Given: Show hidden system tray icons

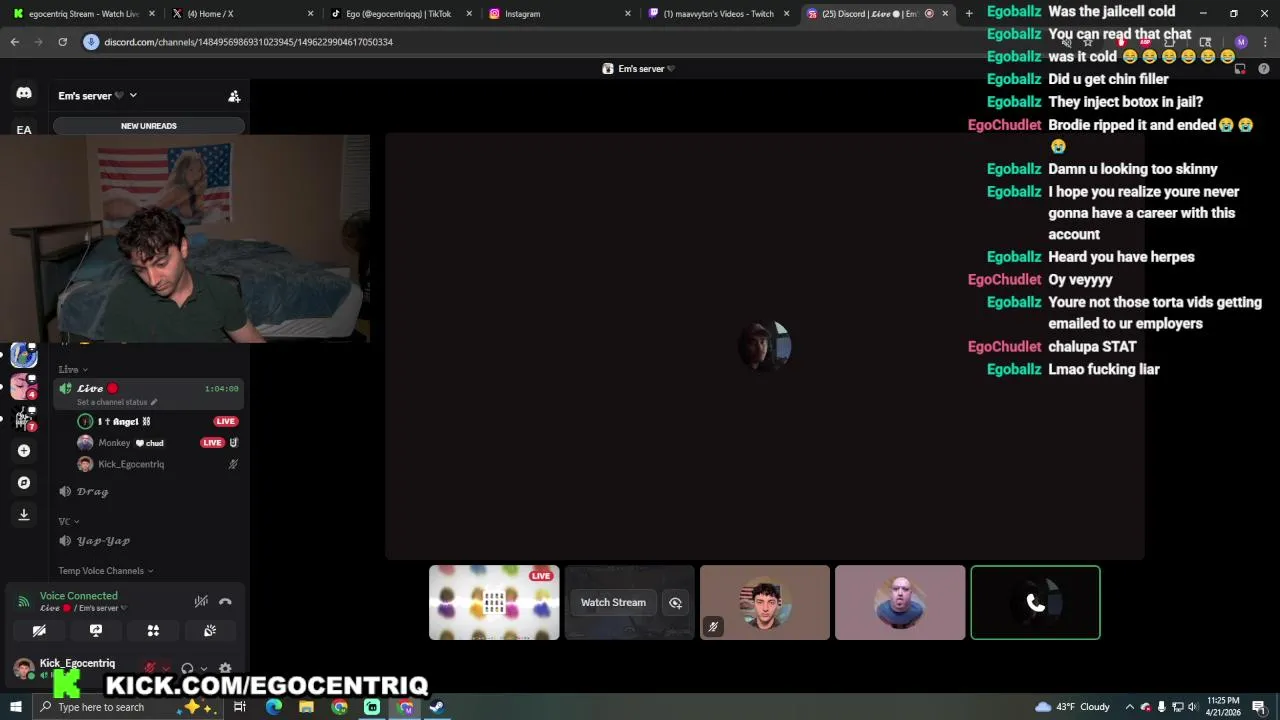Looking at the screenshot, I should [x=1130, y=707].
